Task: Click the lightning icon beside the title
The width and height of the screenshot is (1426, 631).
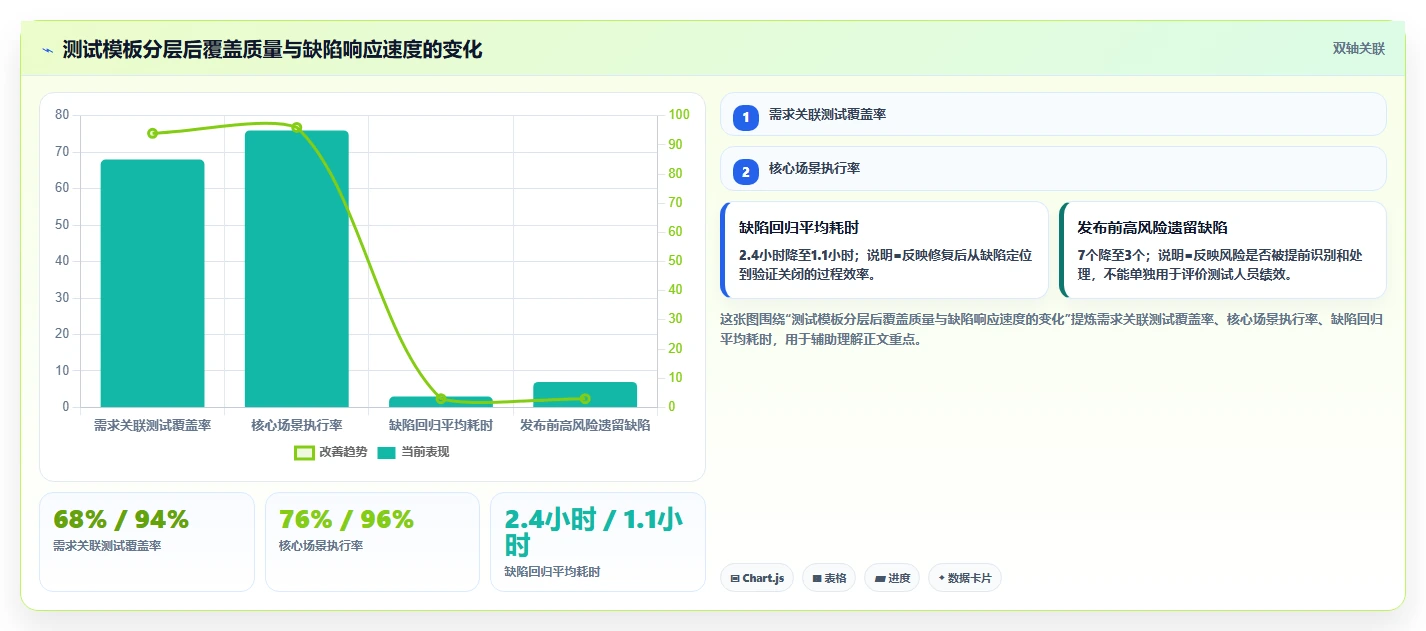Action: coord(47,50)
